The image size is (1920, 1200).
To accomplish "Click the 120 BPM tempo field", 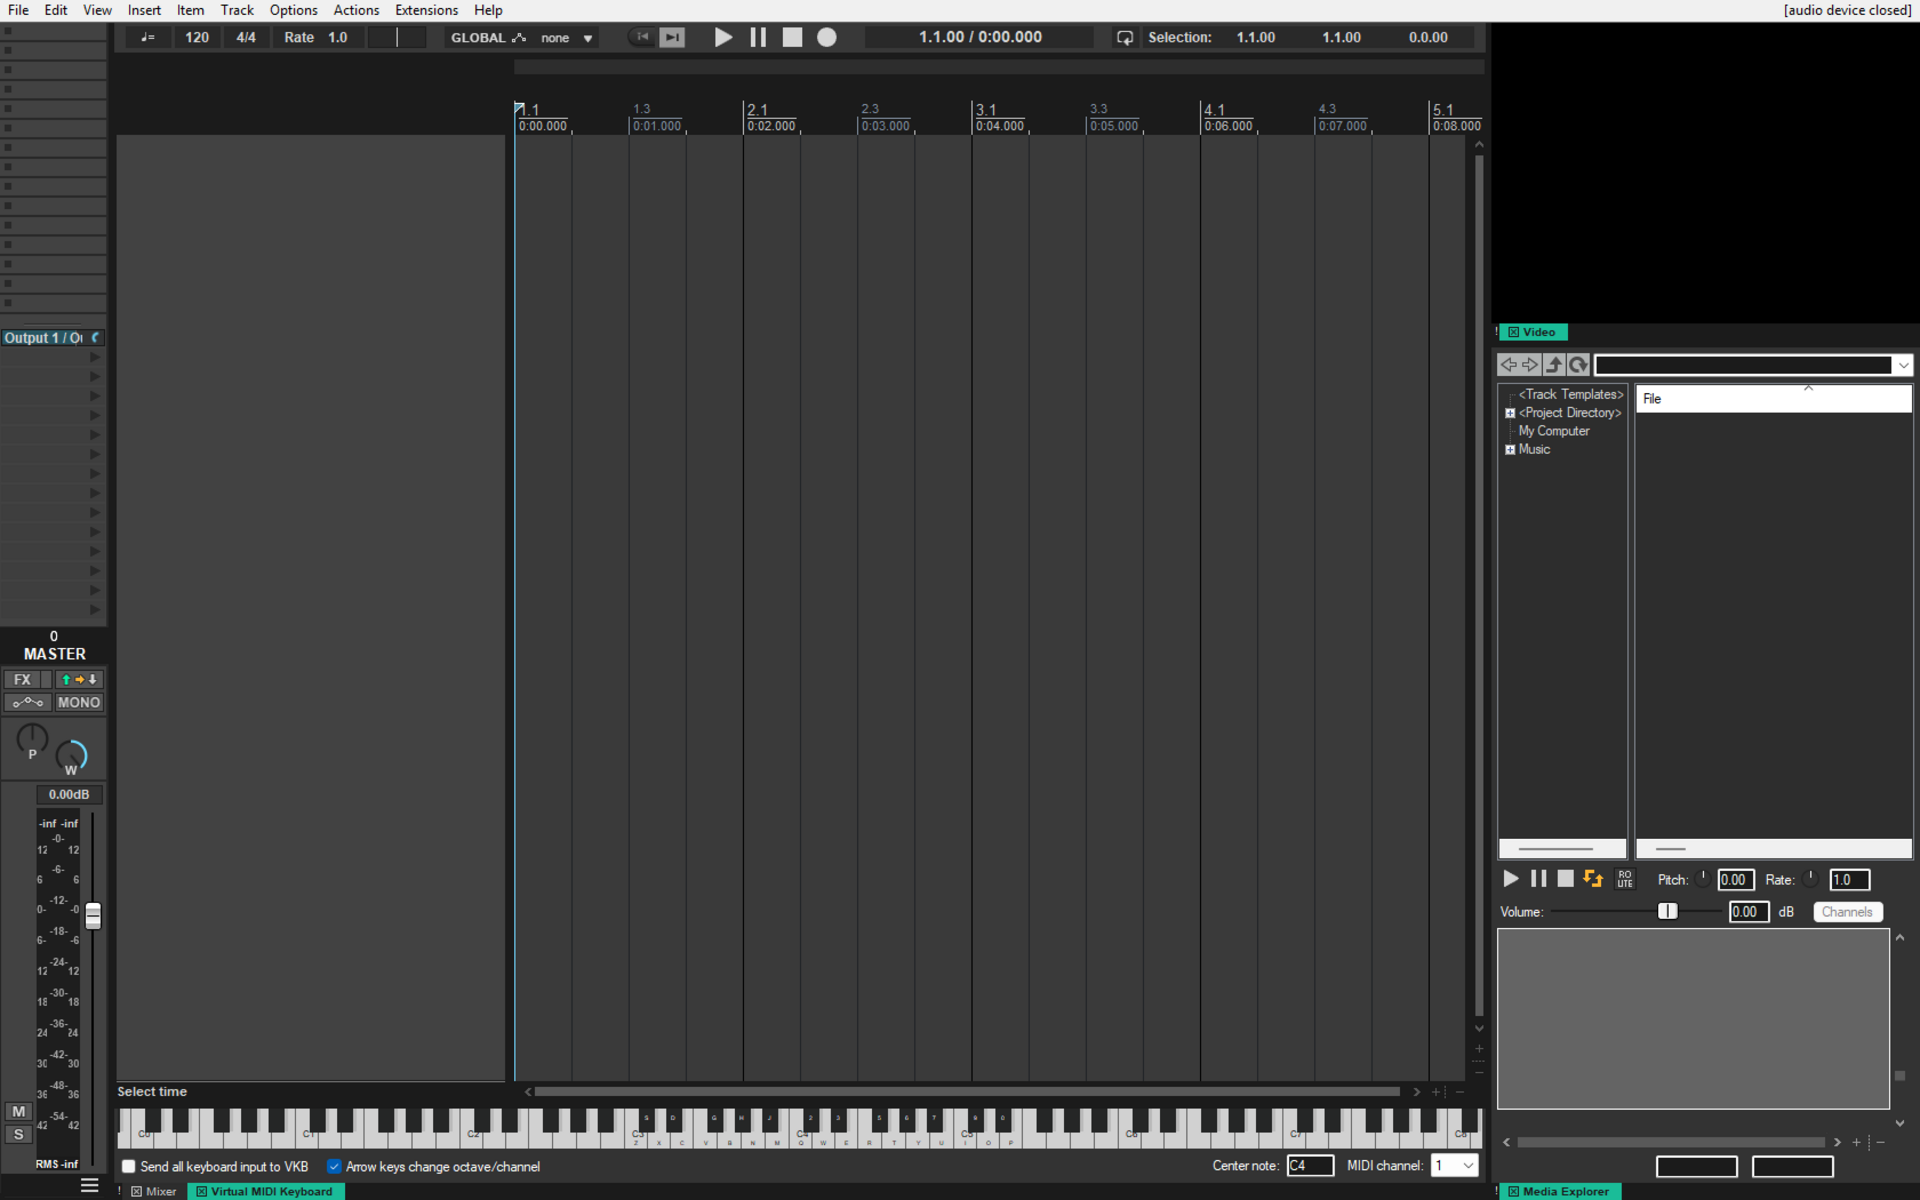I will click(197, 37).
